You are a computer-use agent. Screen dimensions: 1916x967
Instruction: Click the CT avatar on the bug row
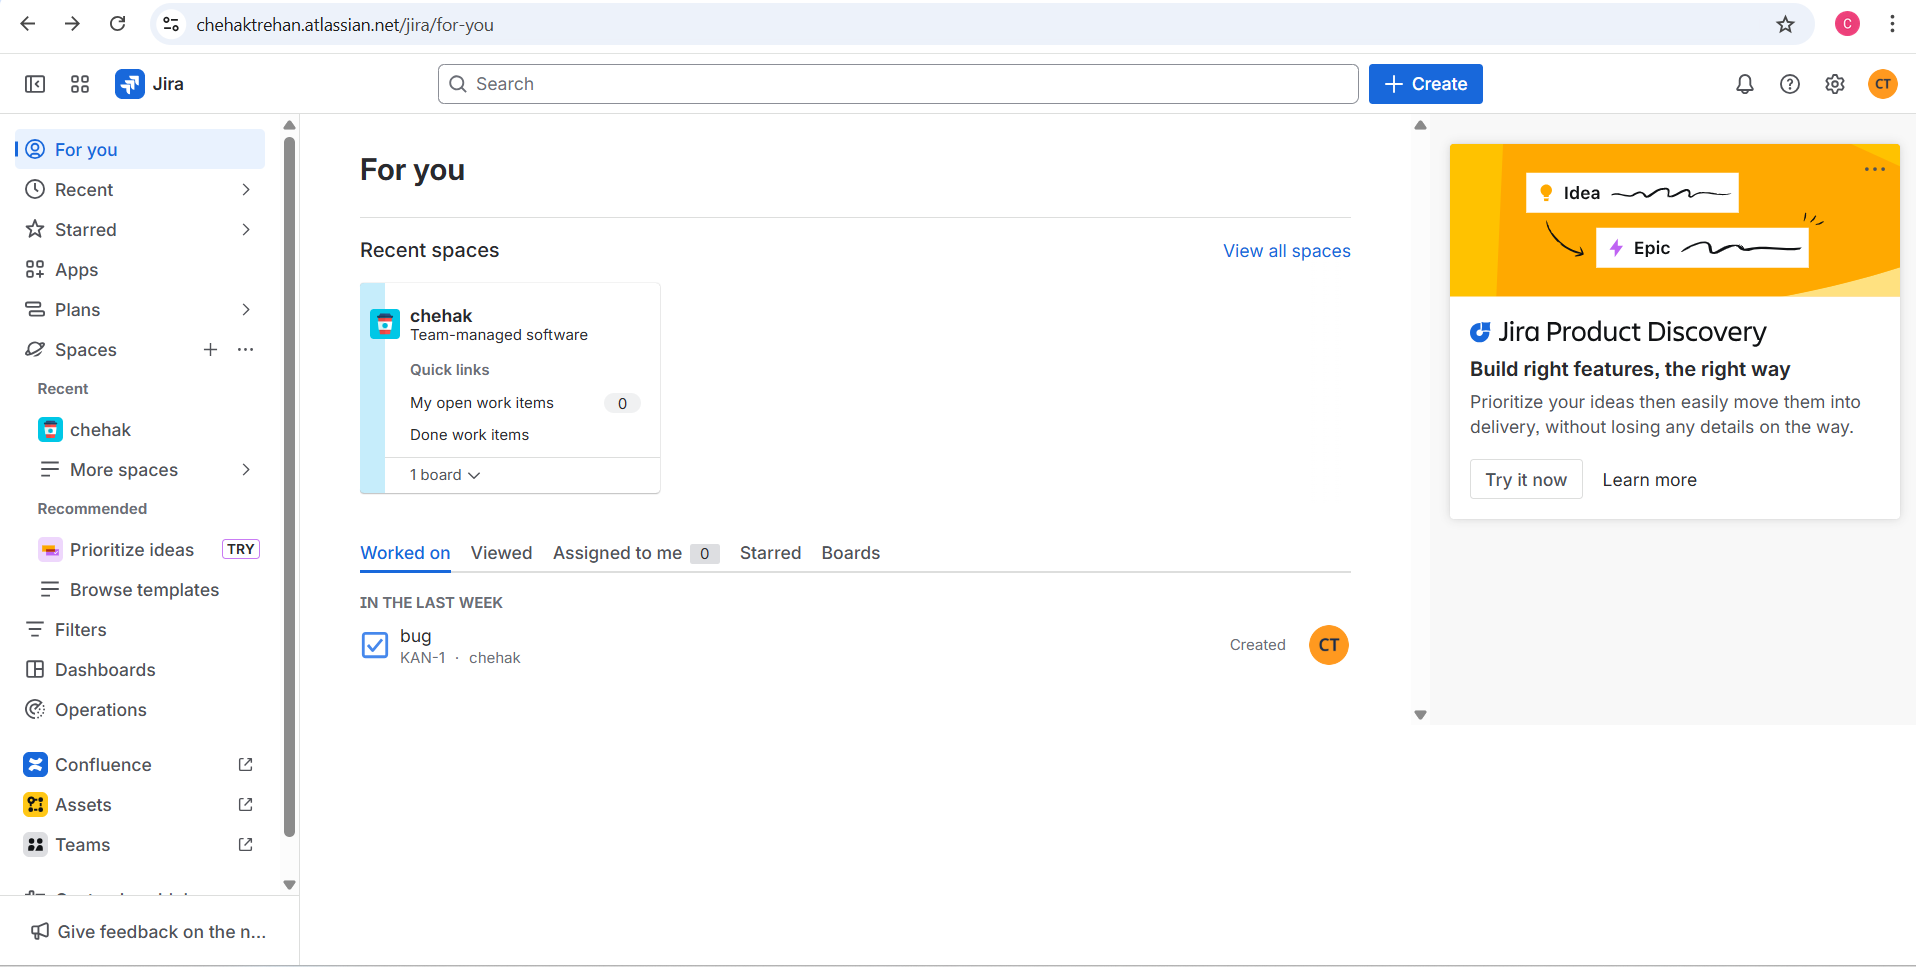coord(1329,645)
